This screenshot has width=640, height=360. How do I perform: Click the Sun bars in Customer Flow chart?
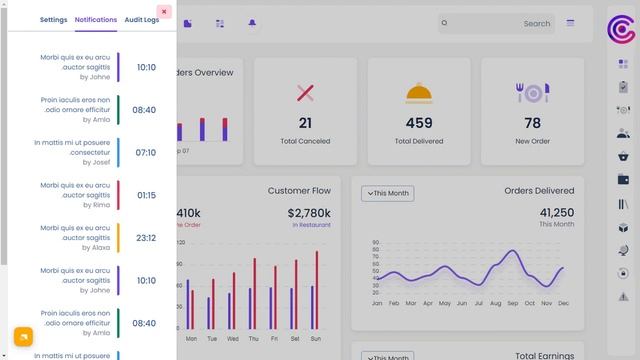pos(315,290)
